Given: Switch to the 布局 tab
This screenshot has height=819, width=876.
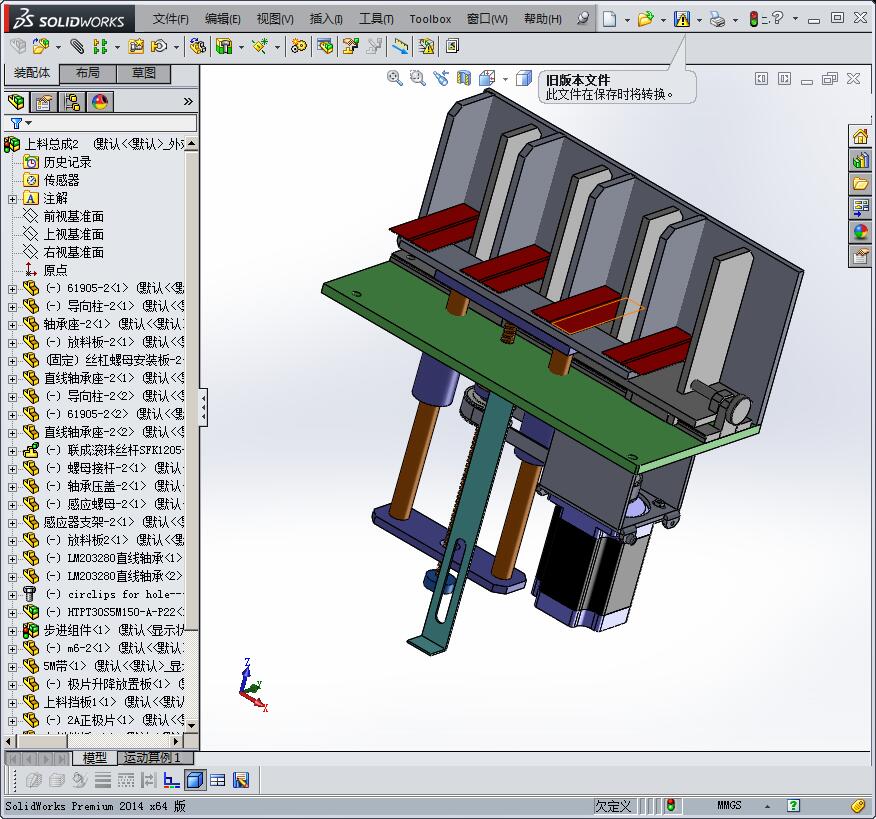Looking at the screenshot, I should pyautogui.click(x=88, y=73).
